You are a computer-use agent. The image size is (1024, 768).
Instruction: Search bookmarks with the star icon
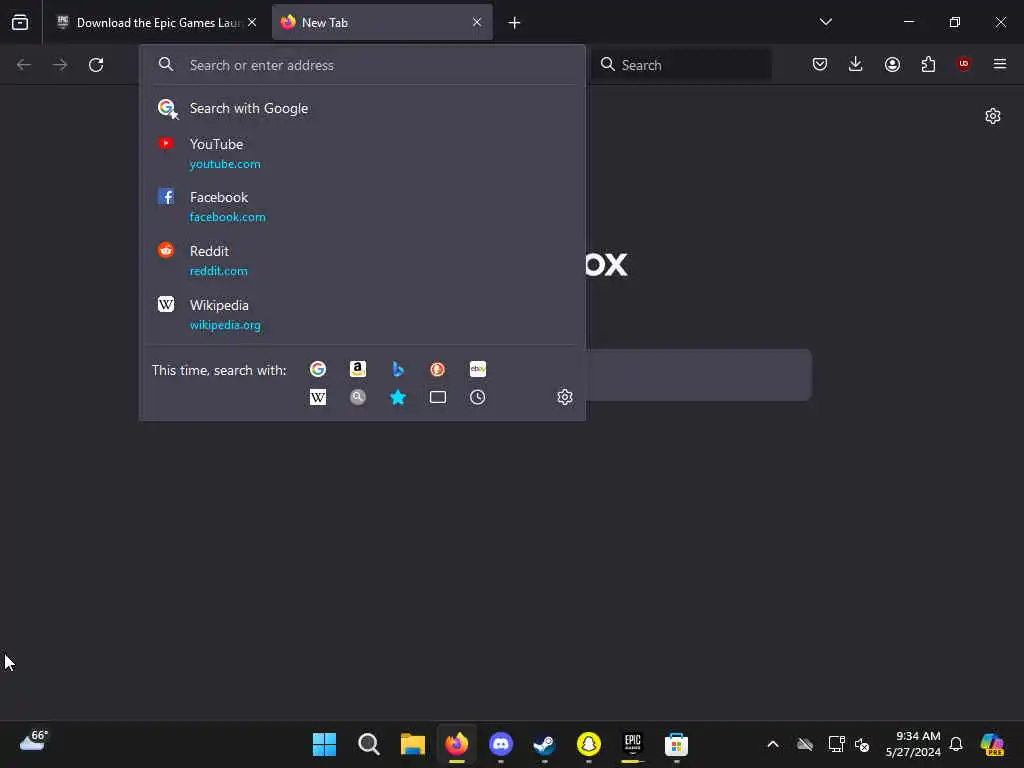tap(398, 397)
